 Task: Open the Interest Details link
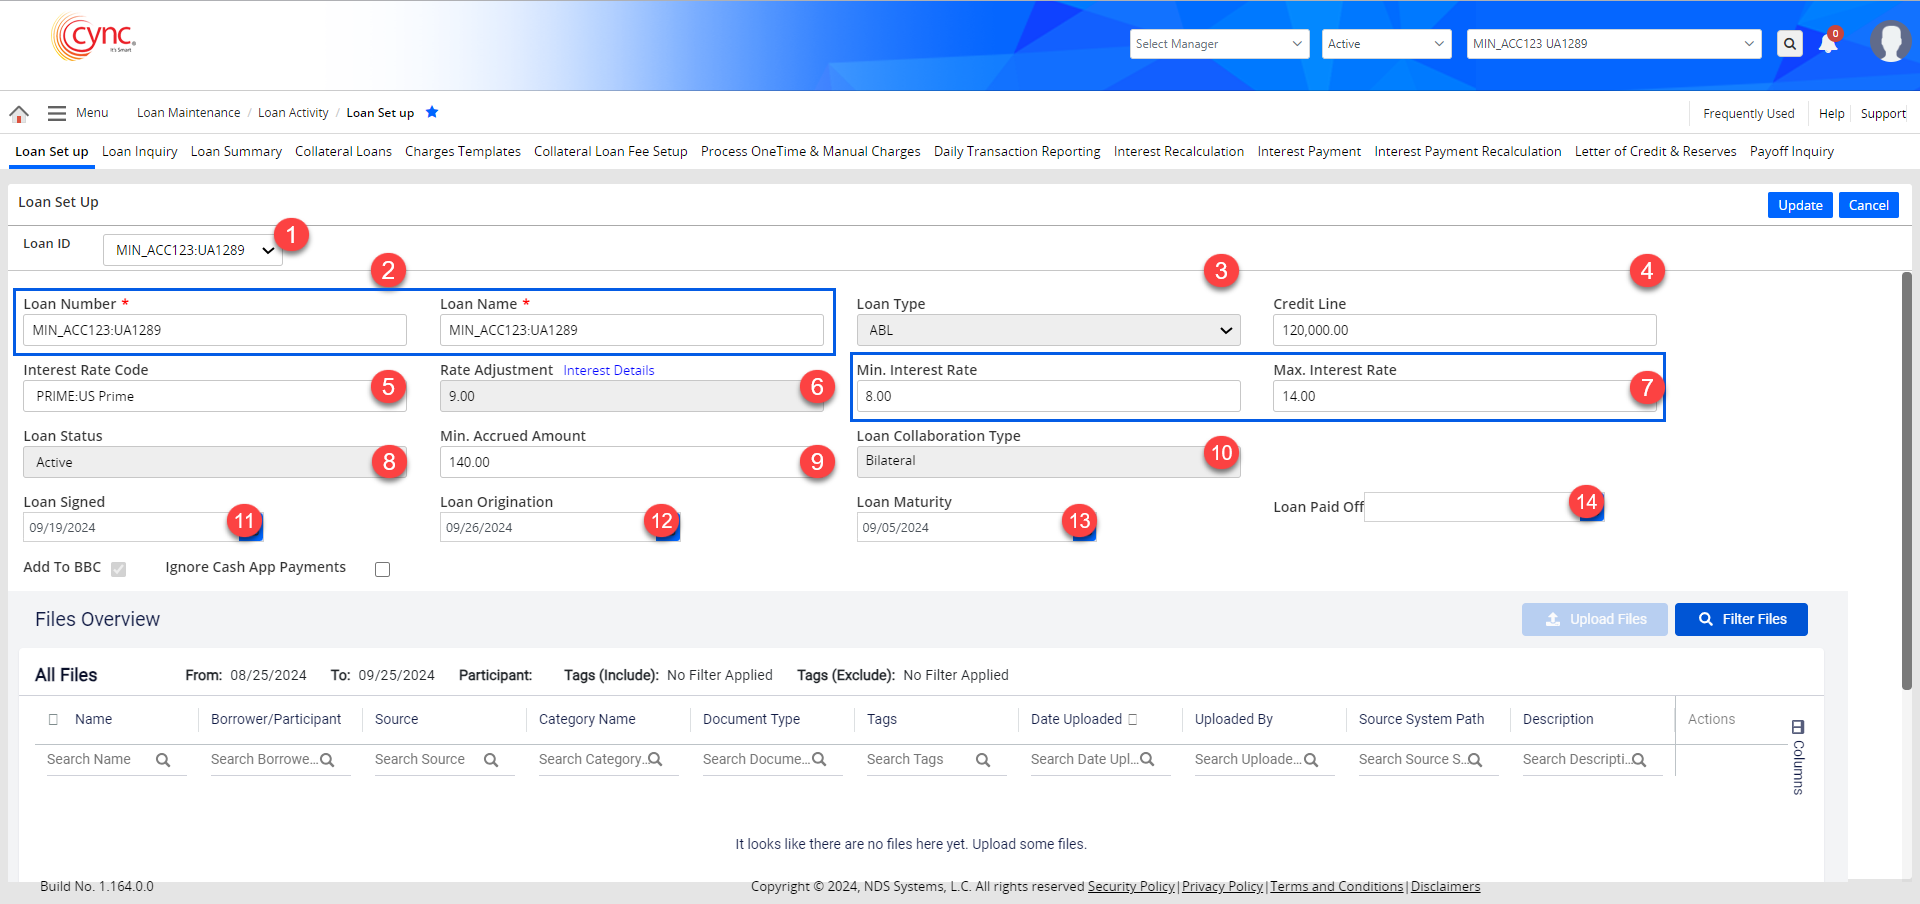[x=608, y=371]
